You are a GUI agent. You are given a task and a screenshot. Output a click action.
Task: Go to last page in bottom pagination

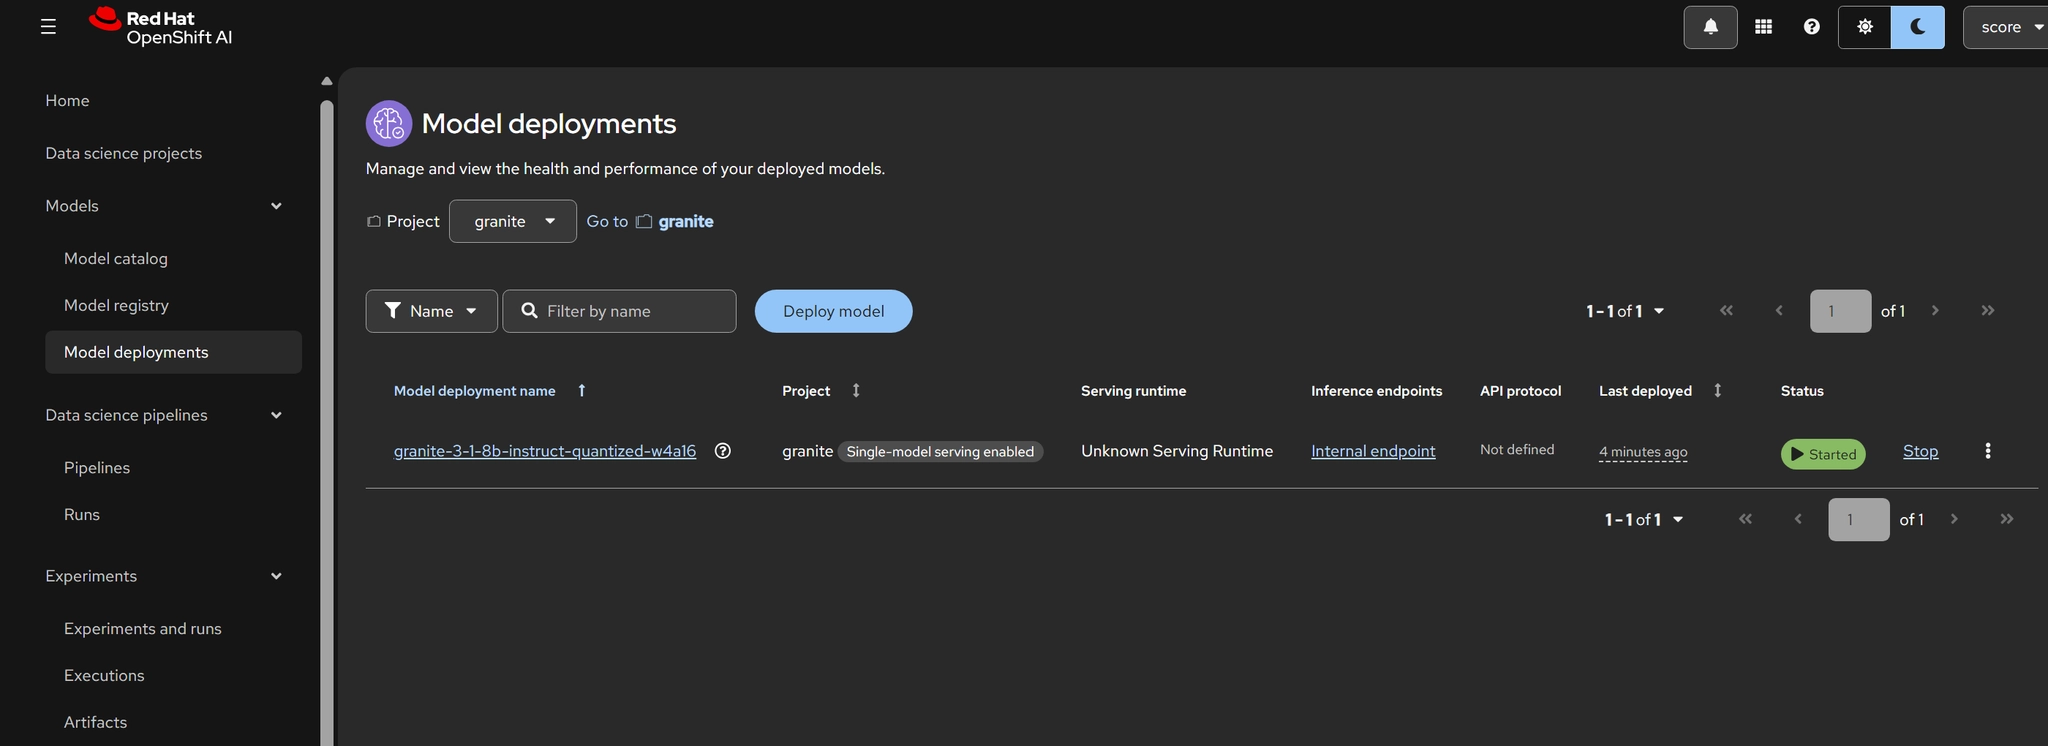[2007, 520]
